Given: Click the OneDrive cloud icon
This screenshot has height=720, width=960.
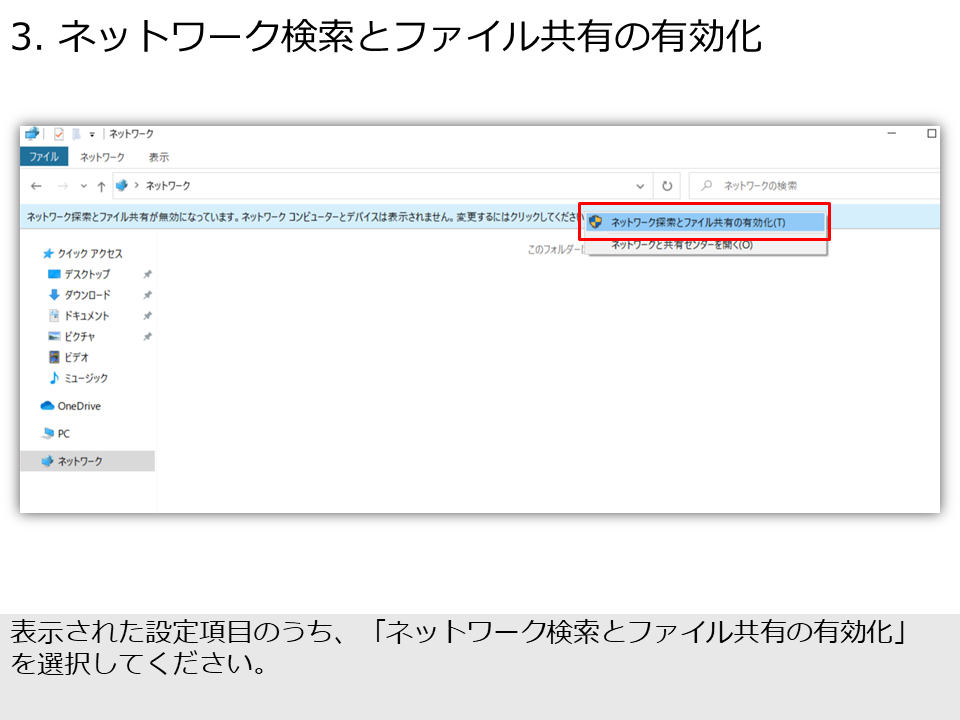Looking at the screenshot, I should pos(47,405).
